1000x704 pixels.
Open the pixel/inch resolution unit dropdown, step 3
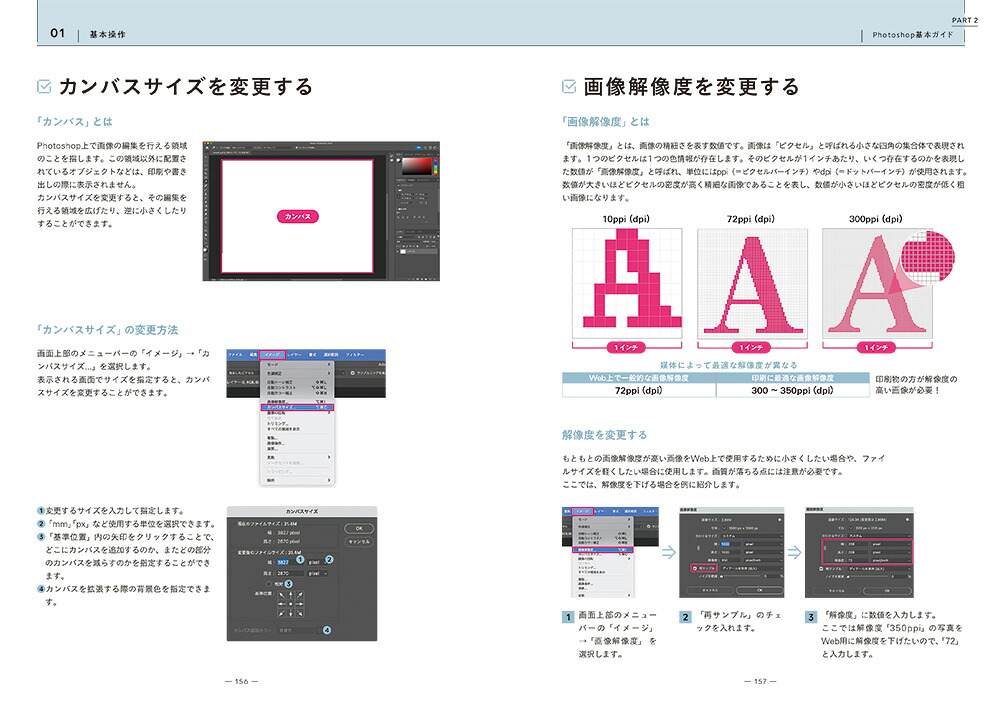pyautogui.click(x=890, y=560)
